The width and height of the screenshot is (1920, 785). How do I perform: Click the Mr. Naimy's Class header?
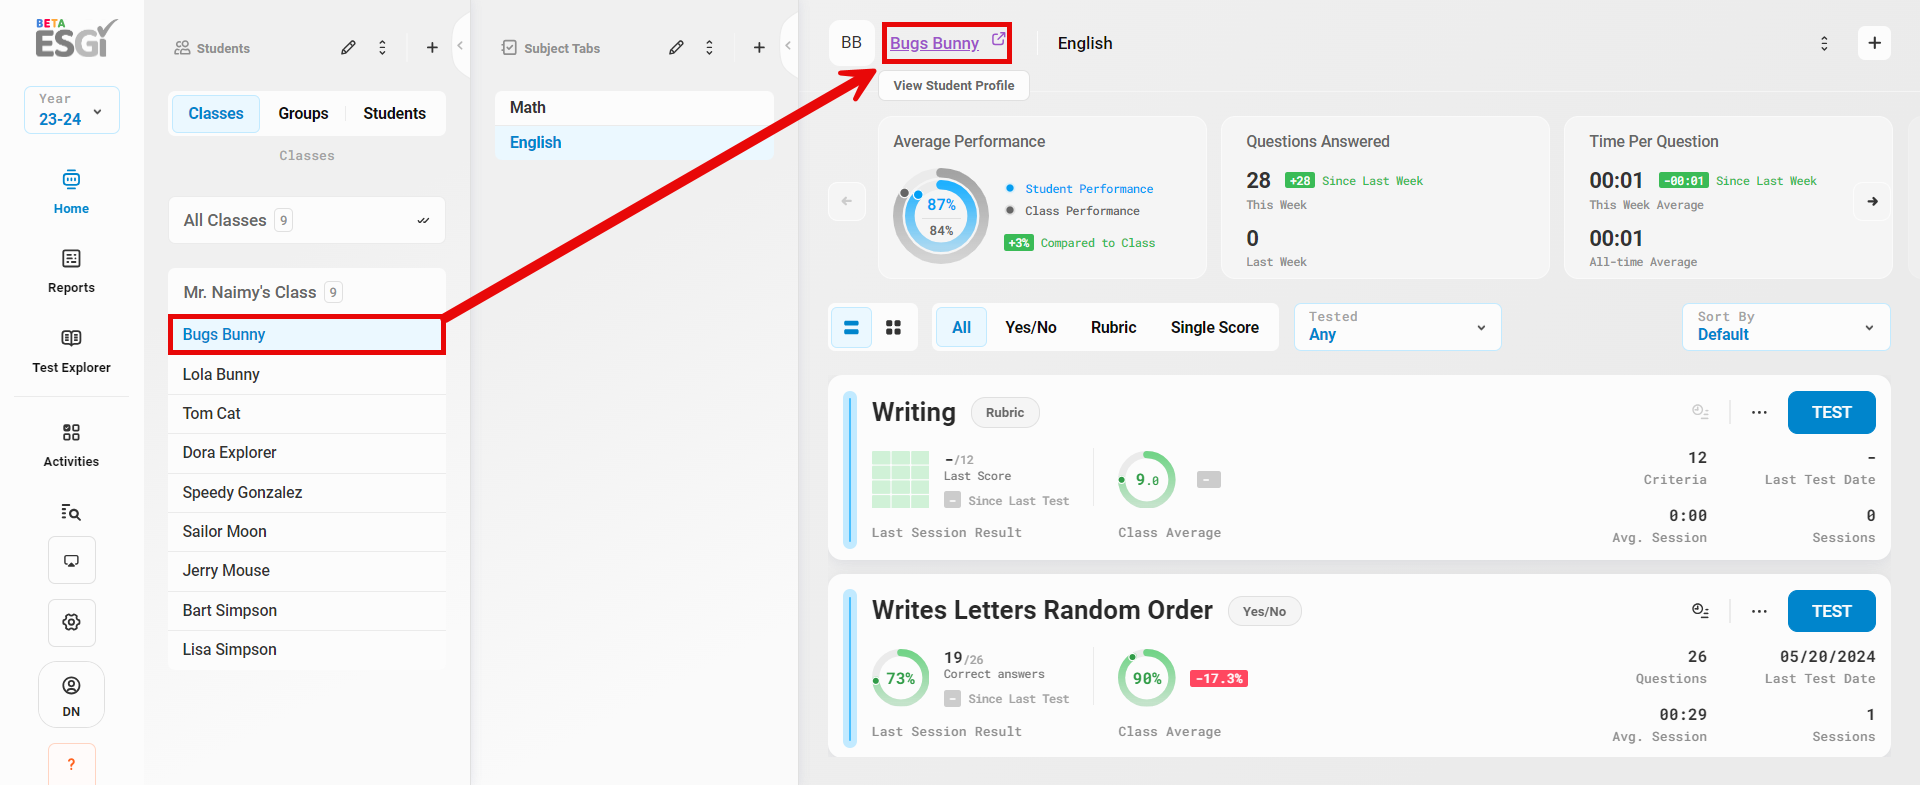point(307,292)
